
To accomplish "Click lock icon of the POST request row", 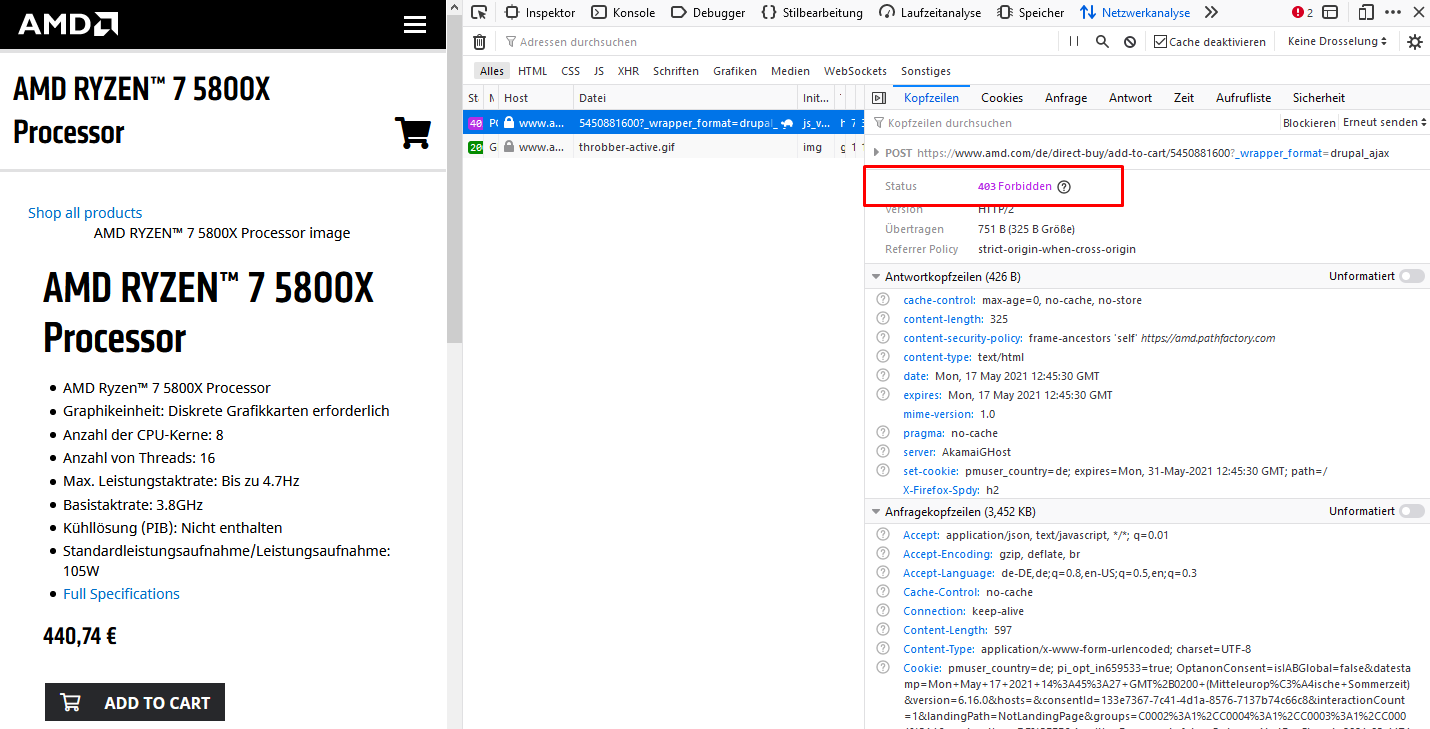I will [509, 123].
